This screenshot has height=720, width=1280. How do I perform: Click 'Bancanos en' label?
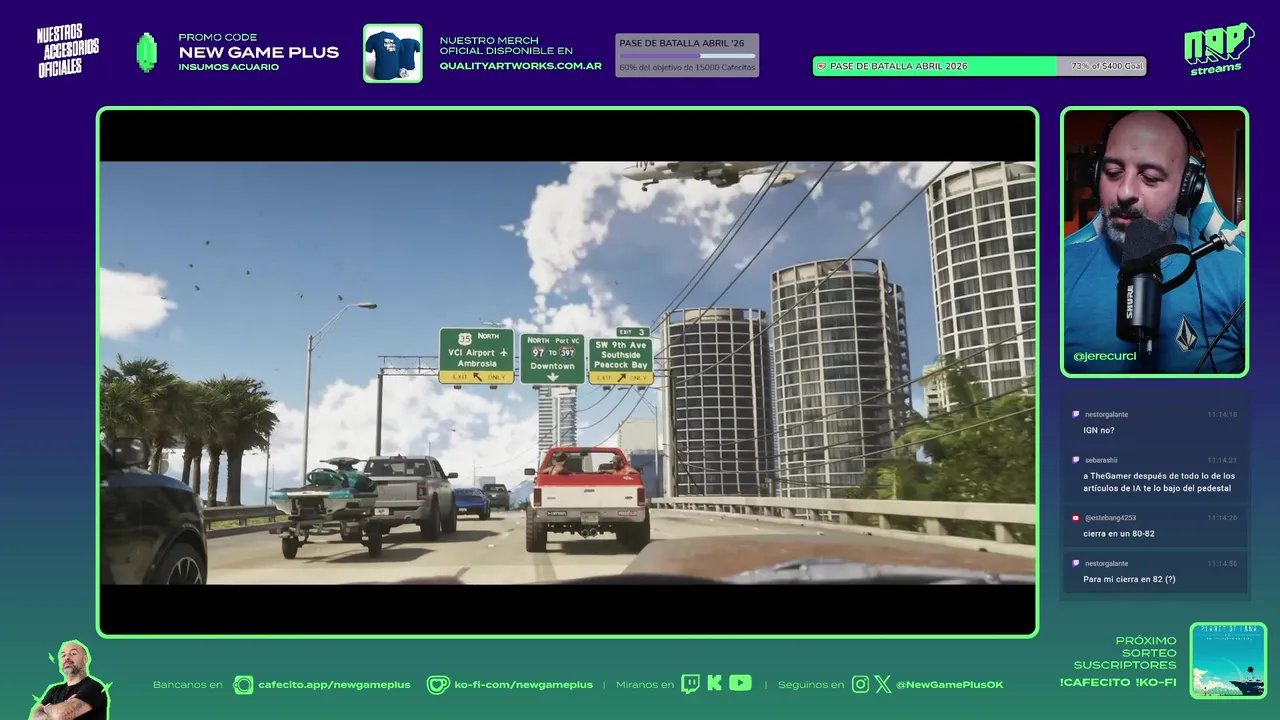(x=187, y=685)
